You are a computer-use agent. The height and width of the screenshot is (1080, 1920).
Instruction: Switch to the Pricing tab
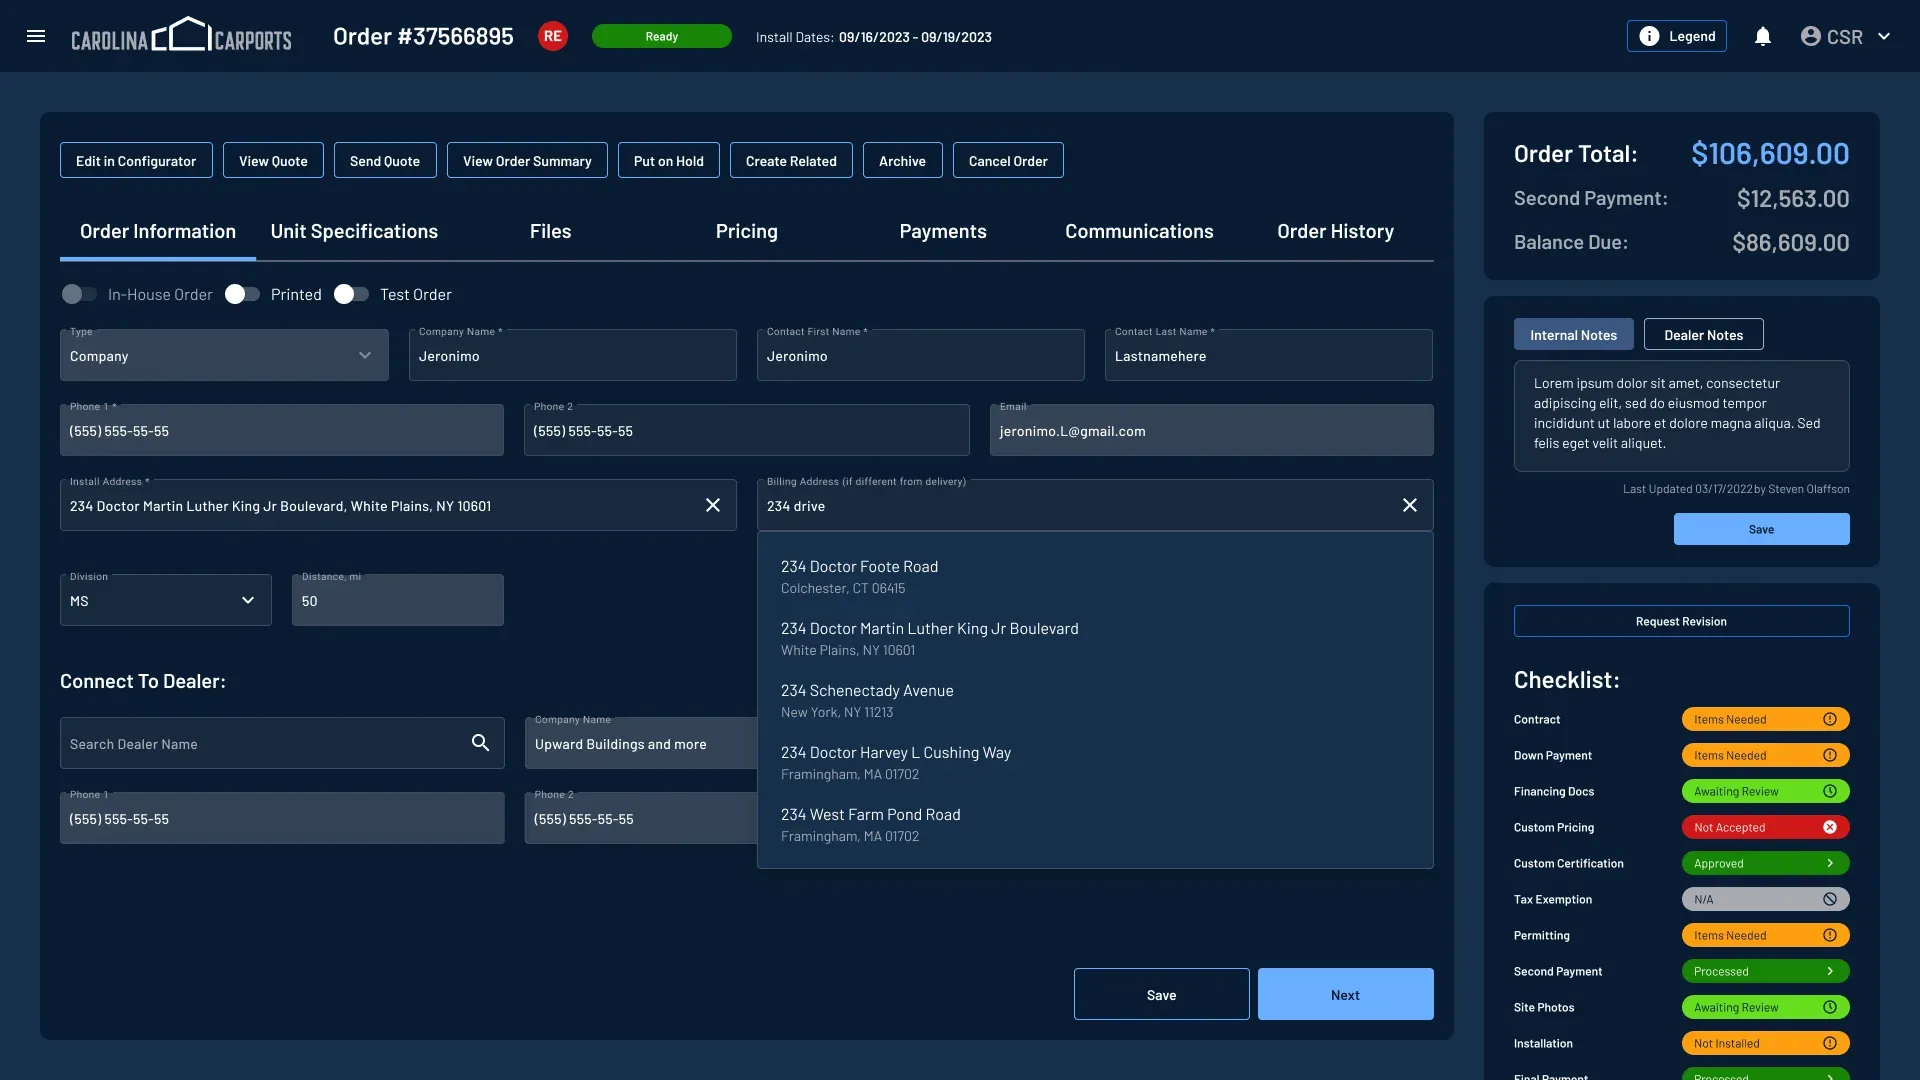coord(747,231)
